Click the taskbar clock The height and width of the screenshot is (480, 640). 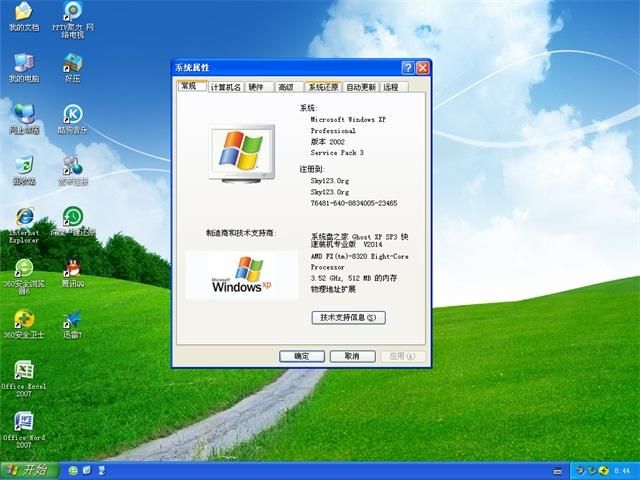622,471
